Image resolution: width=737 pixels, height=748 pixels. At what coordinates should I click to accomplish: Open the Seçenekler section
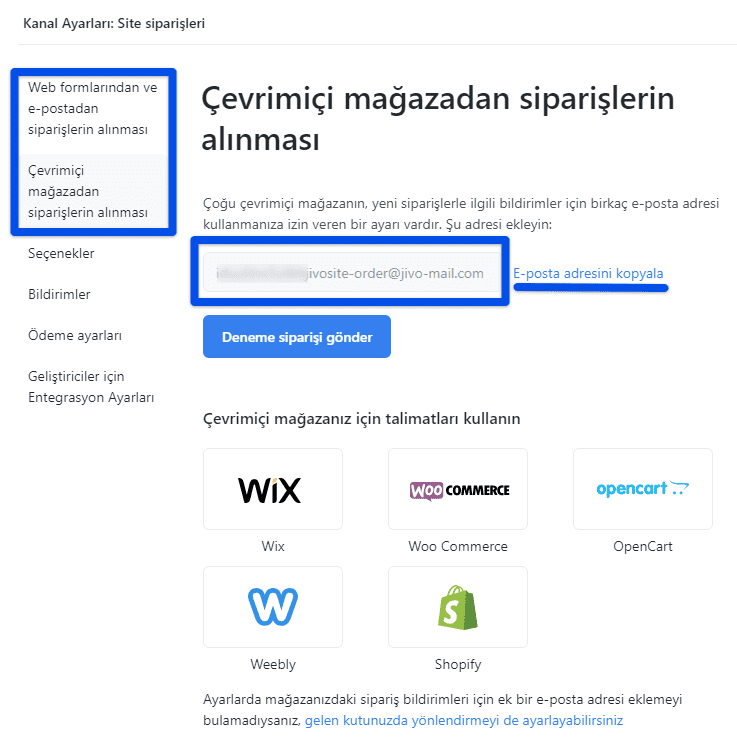tap(61, 253)
